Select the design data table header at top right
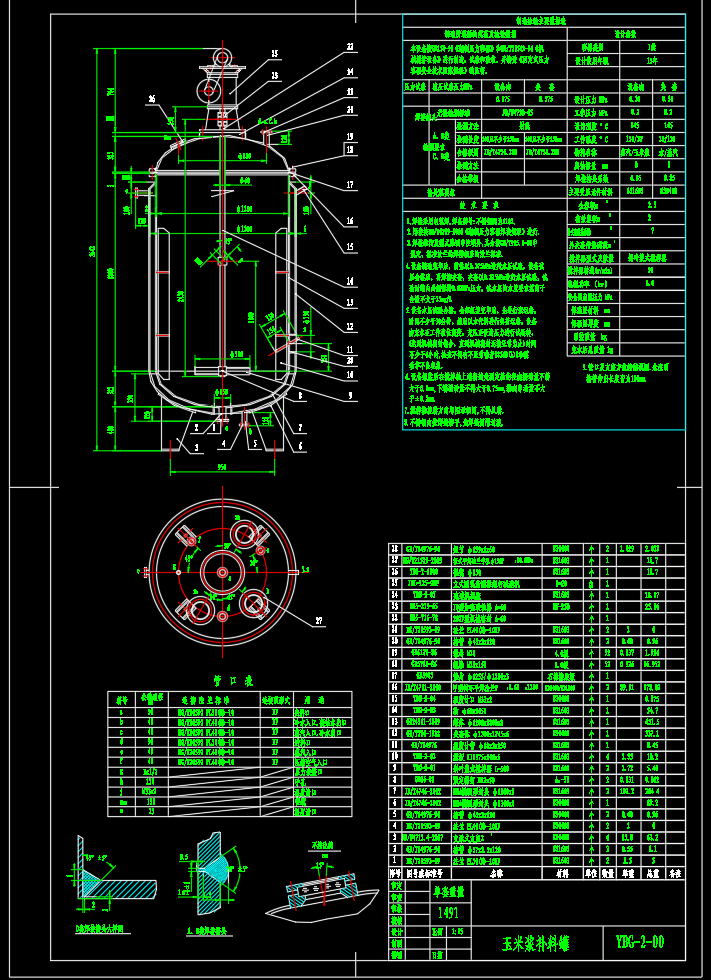The image size is (711, 980). [539, 20]
